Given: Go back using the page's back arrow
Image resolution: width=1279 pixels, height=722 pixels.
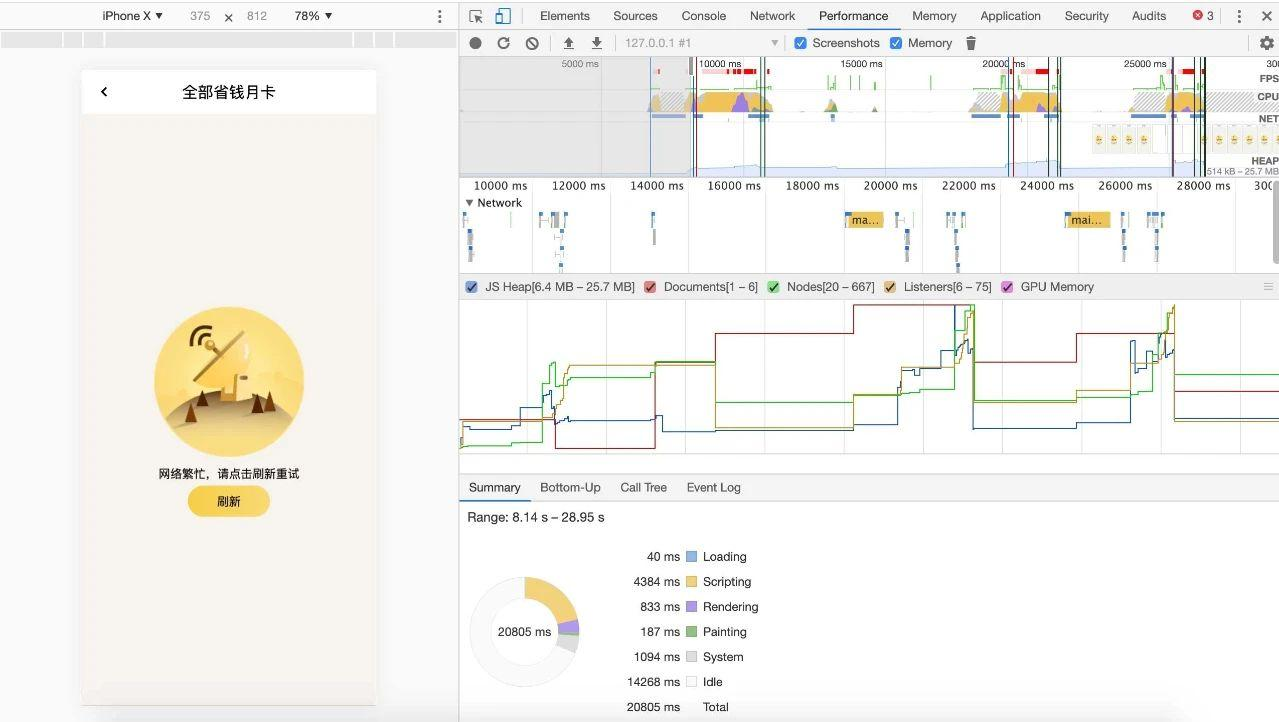Looking at the screenshot, I should click(104, 92).
